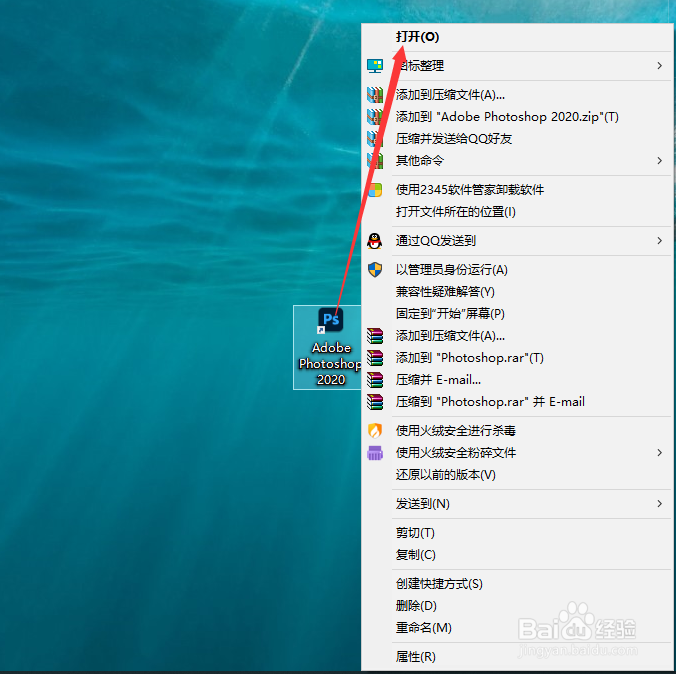676x674 pixels.
Task: Expand the 其他命令 submenu arrow
Action: 660,160
